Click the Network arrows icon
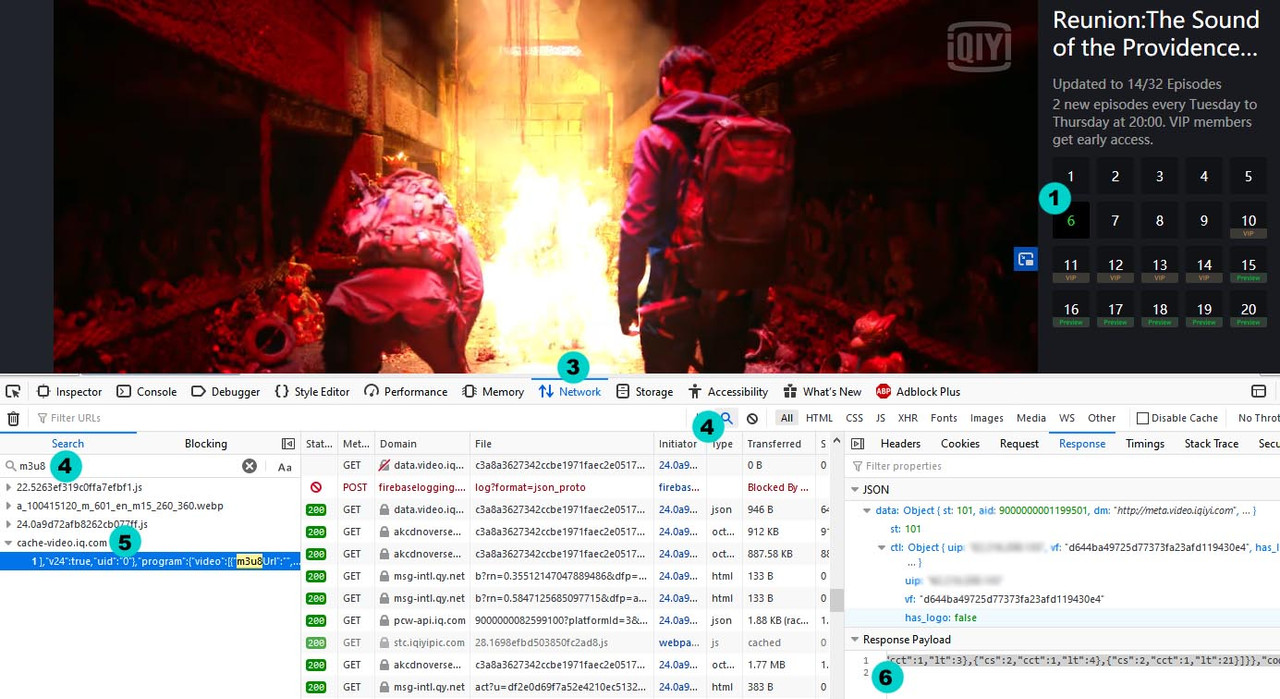 [x=546, y=391]
